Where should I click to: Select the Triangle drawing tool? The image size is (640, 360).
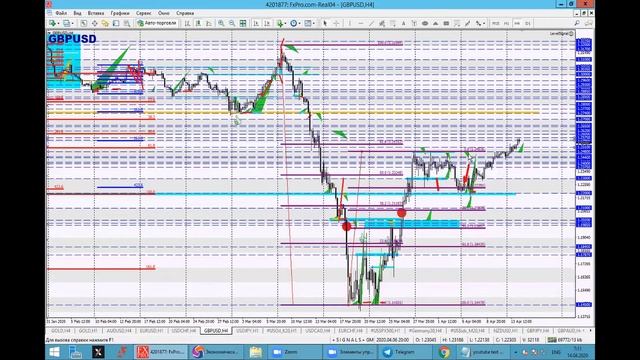coord(436,23)
